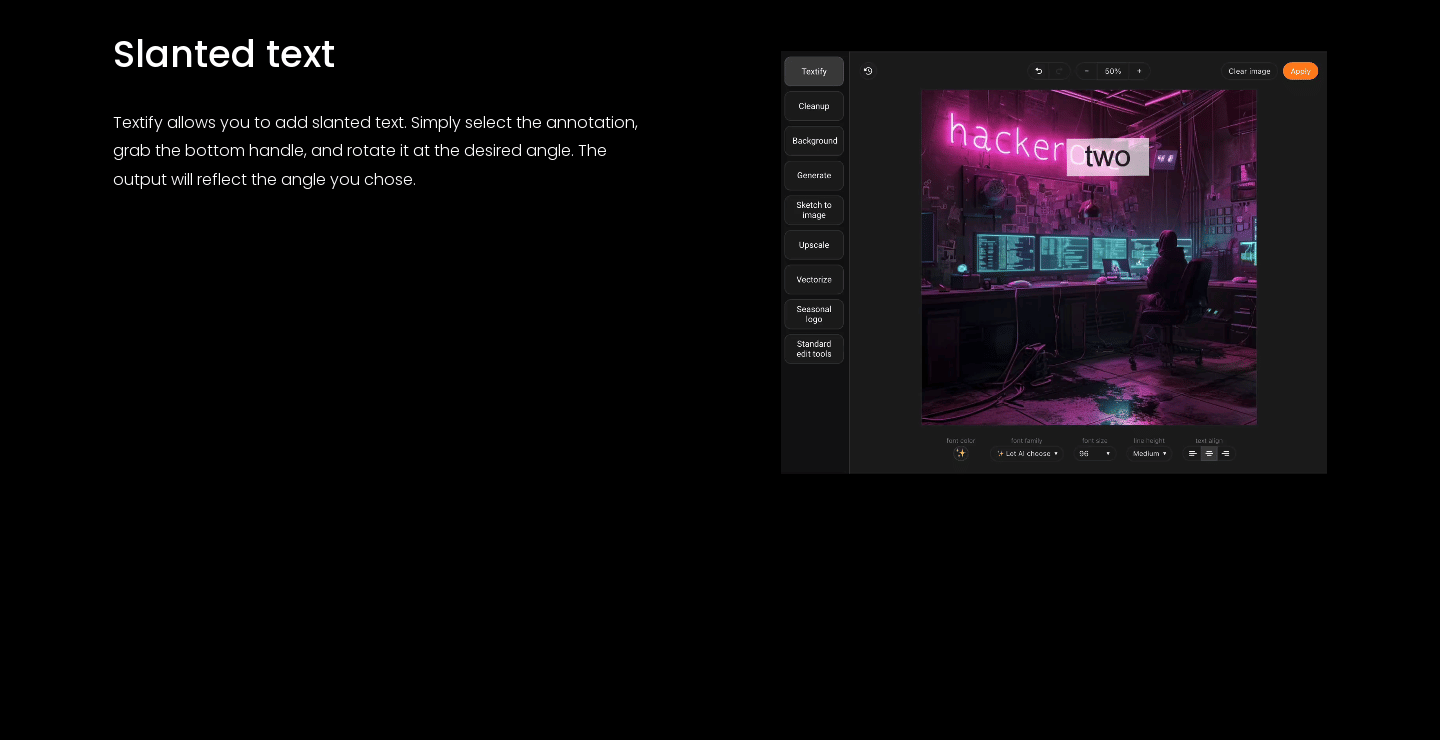The image size is (1442, 740).
Task: Open the line height Medium dropdown
Action: 1149,454
